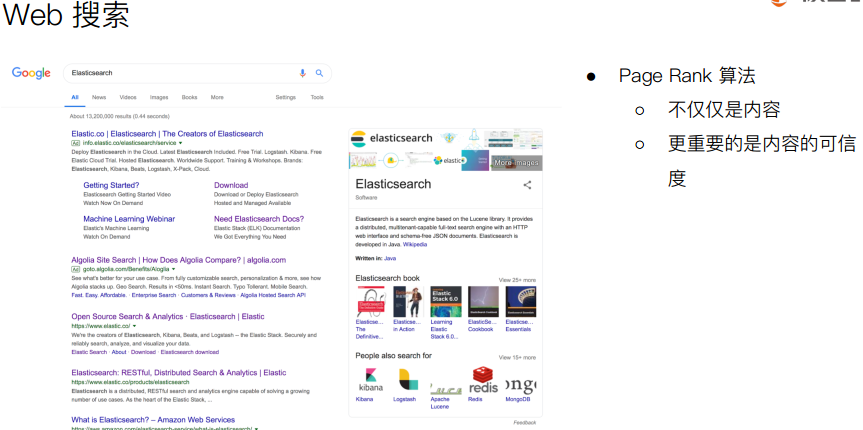
Task: Open the Machine Learning Webinar sitelink
Action: (x=129, y=219)
